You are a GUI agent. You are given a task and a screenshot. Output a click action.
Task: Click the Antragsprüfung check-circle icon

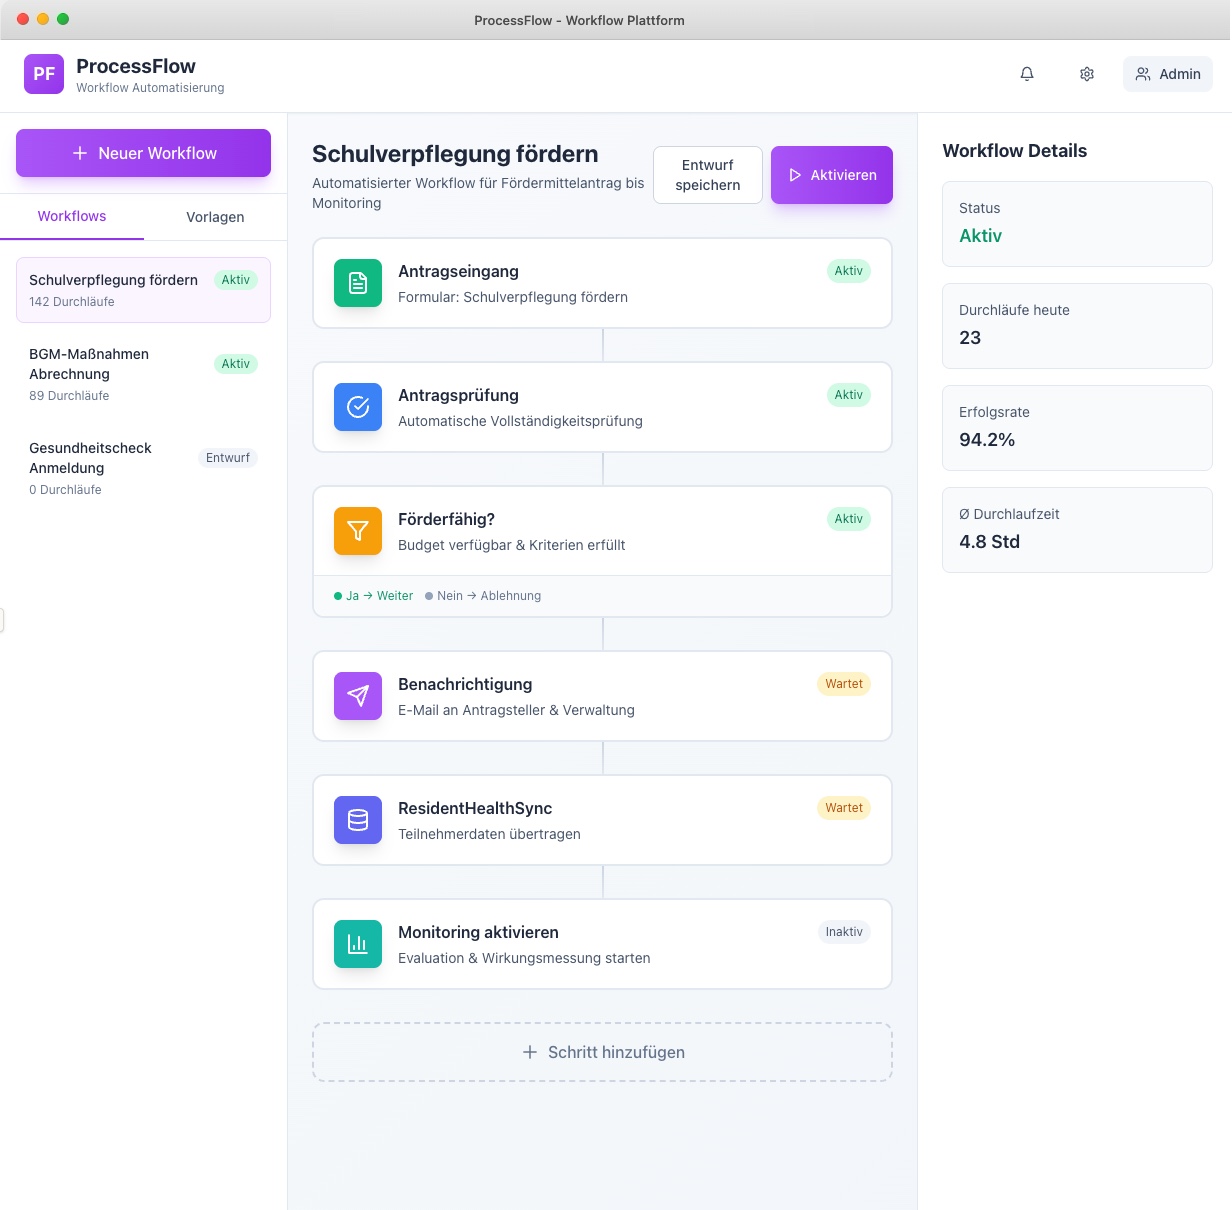pos(357,407)
